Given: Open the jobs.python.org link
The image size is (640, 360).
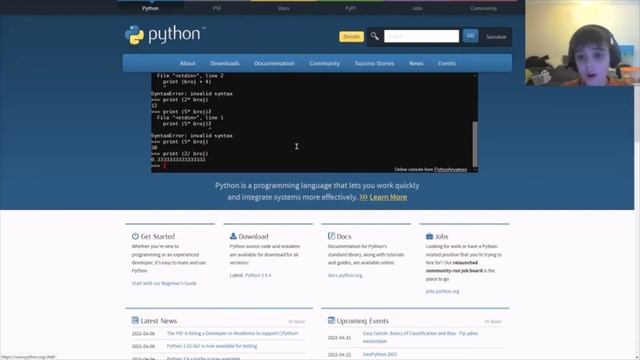Looking at the screenshot, I should [442, 291].
